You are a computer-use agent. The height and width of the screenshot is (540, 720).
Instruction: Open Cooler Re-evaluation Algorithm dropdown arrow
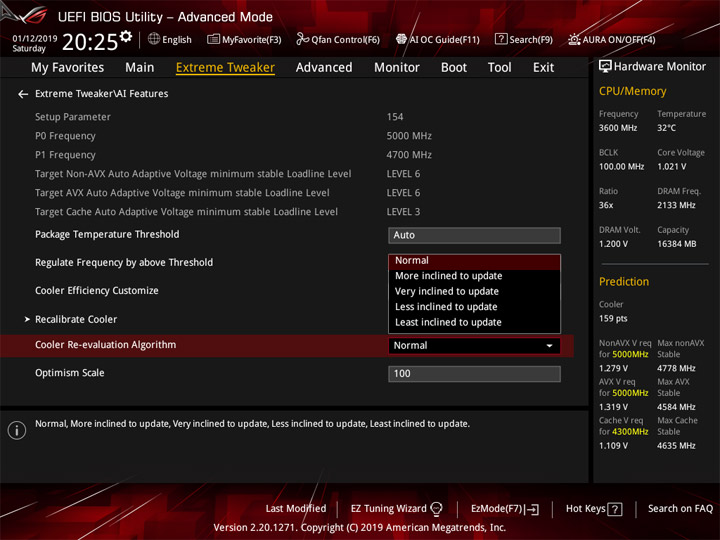(549, 346)
